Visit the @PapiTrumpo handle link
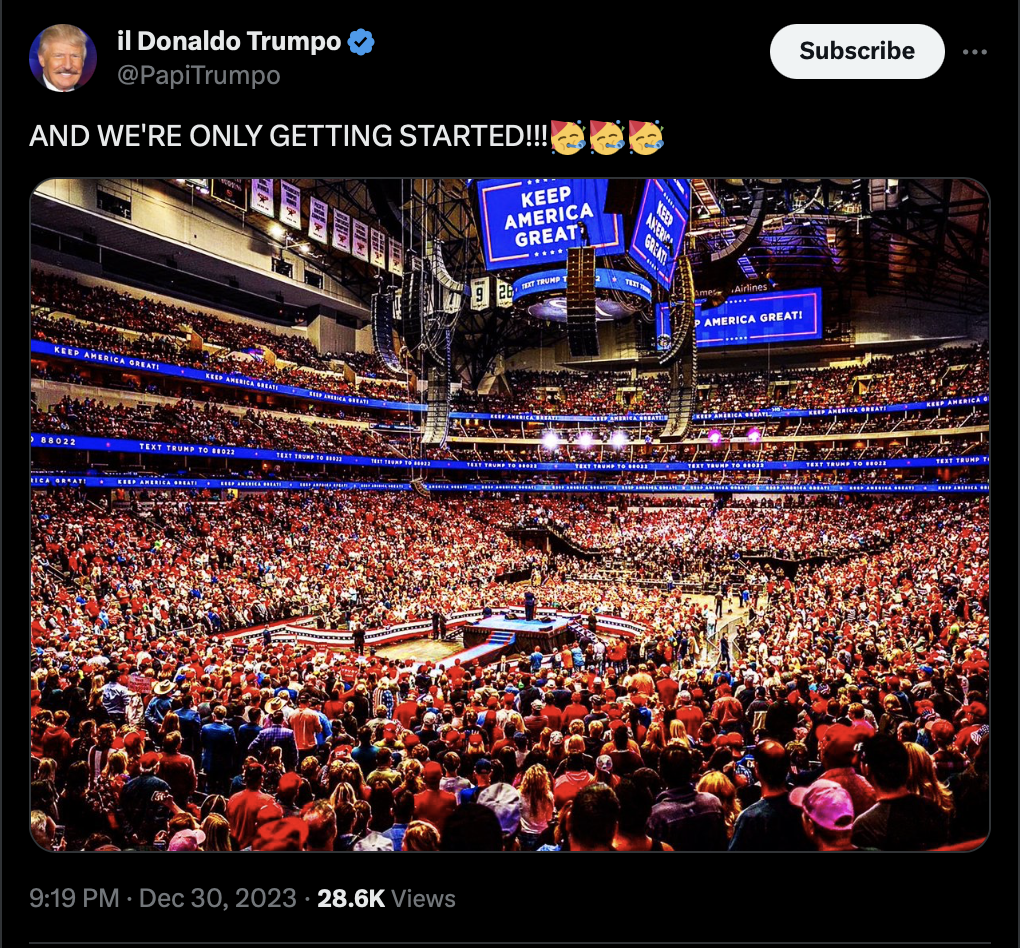 coord(198,75)
